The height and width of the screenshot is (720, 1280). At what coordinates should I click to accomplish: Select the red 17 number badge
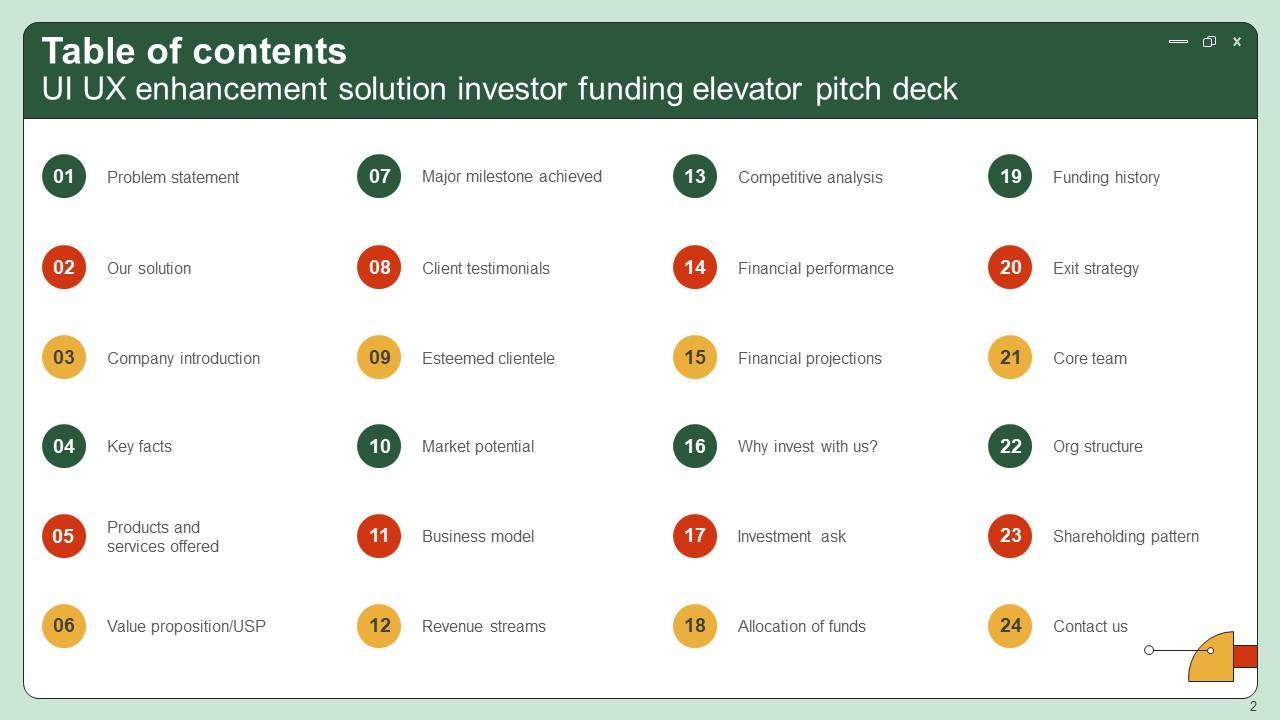coord(695,536)
